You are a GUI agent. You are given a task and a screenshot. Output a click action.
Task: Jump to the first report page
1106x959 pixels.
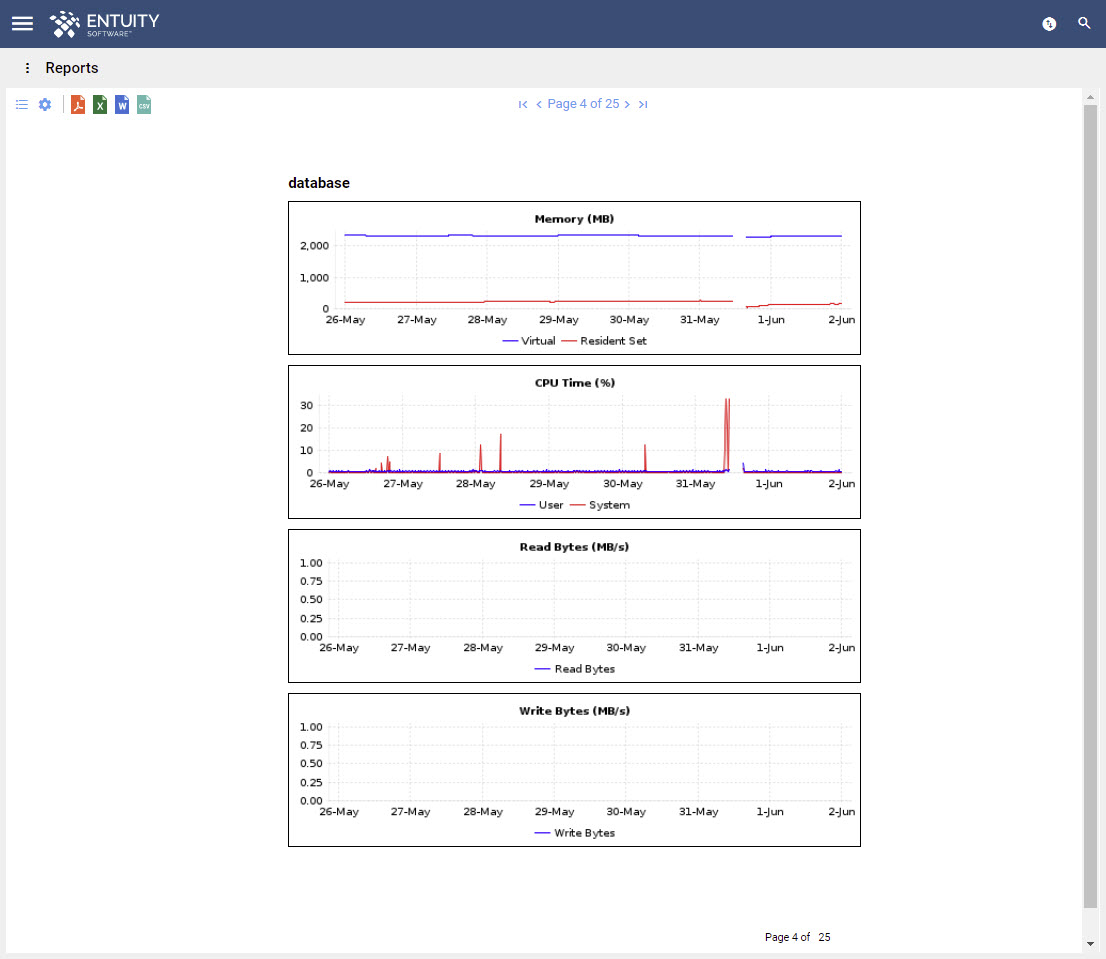pos(523,104)
